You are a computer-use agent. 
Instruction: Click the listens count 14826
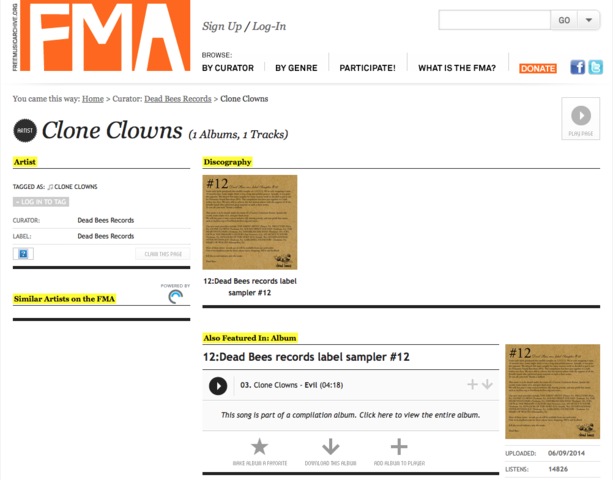pyautogui.click(x=558, y=469)
